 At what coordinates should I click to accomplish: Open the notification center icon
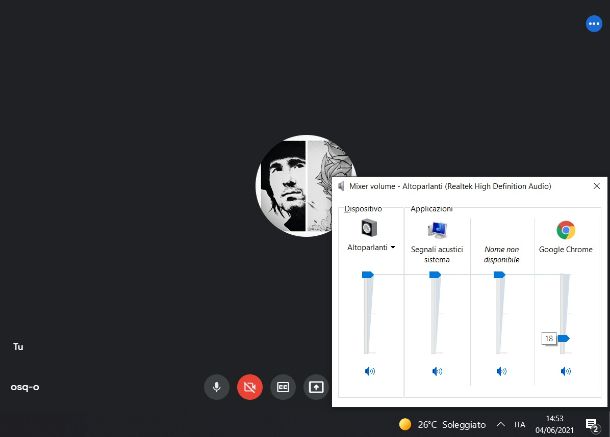click(592, 425)
